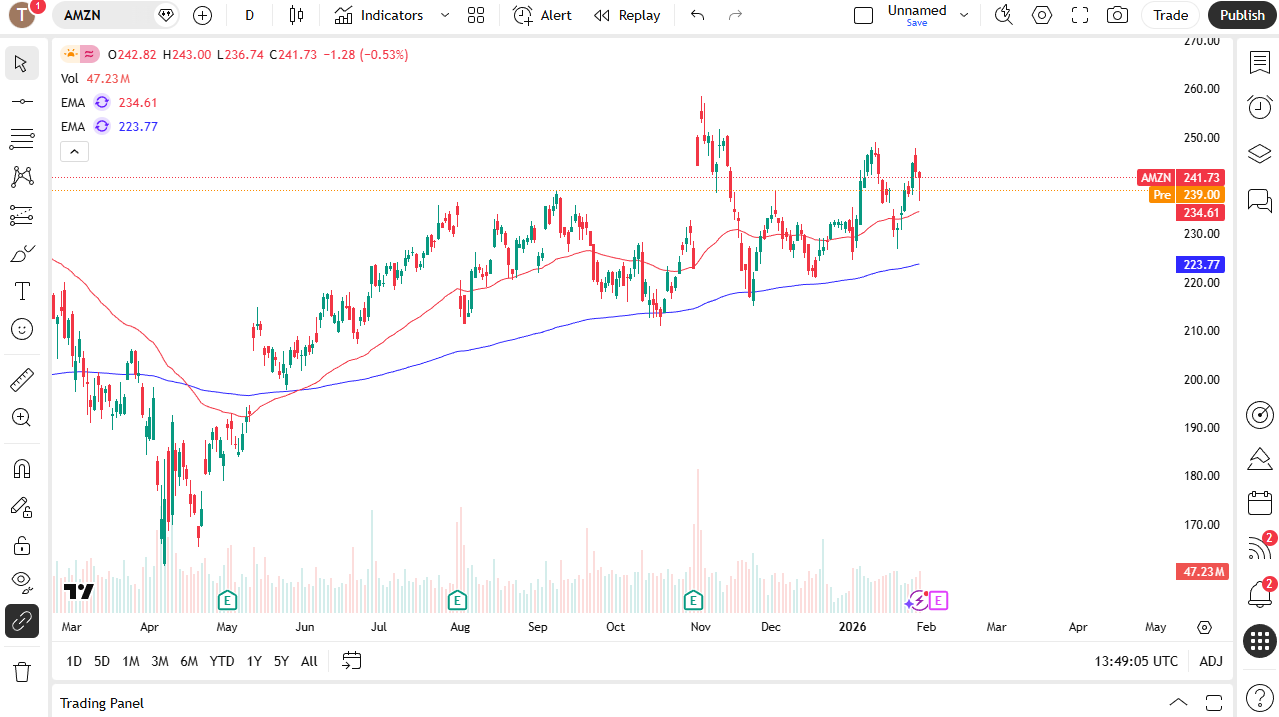Open the alerts clock panel
Image resolution: width=1279 pixels, height=717 pixels.
(1259, 107)
